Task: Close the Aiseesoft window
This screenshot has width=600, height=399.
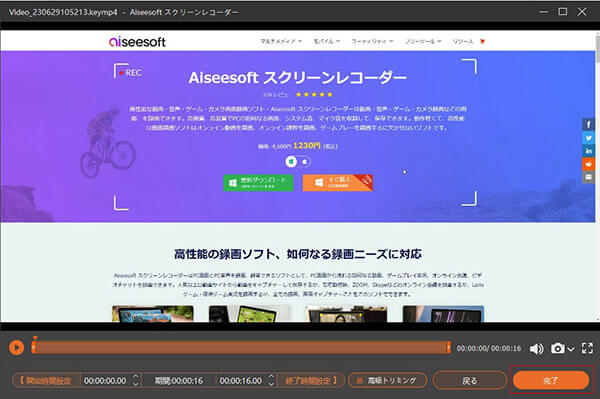Action: (582, 12)
